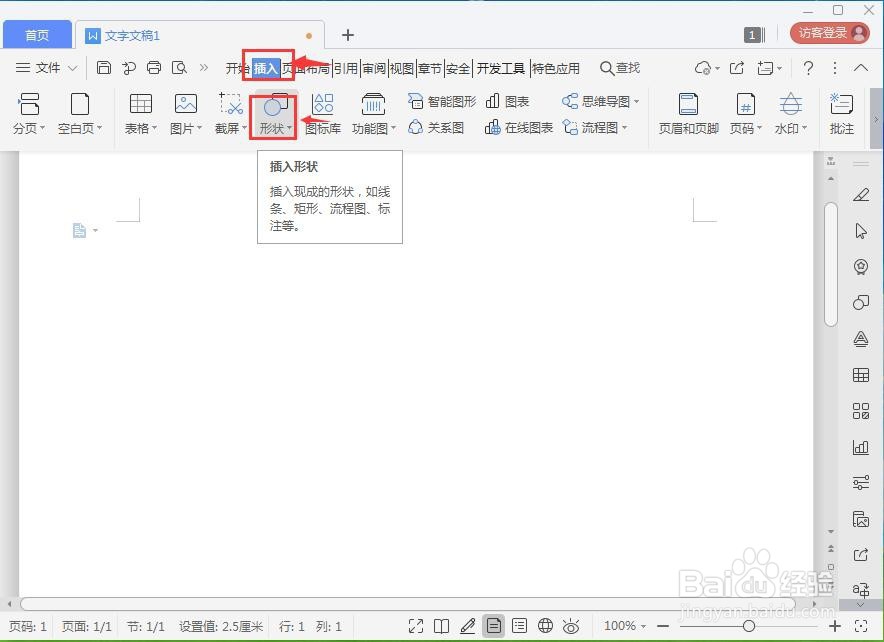Viewport: 884px width, 642px height.
Task: Switch to web layout view in status bar
Action: 545,625
